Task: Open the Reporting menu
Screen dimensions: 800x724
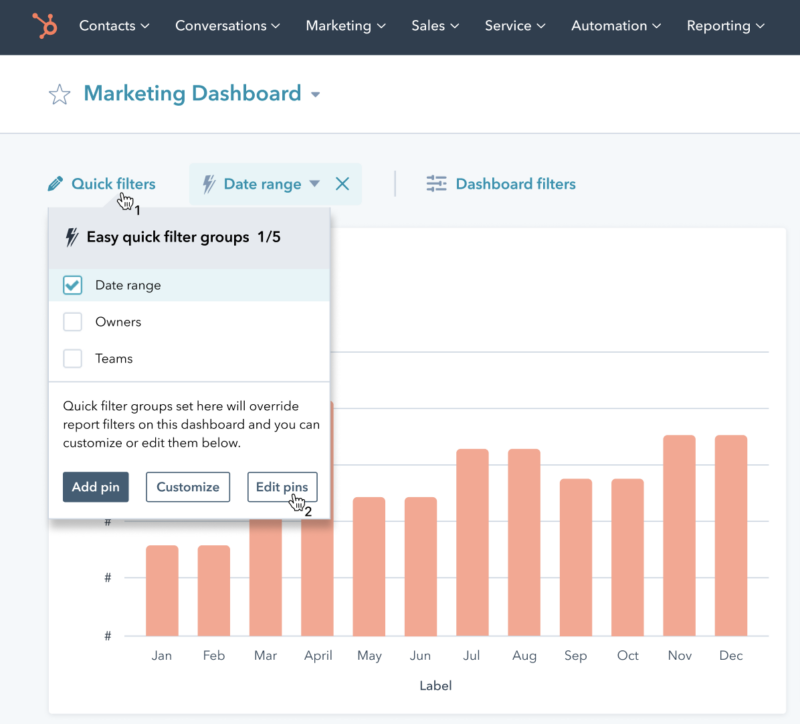Action: tap(725, 26)
